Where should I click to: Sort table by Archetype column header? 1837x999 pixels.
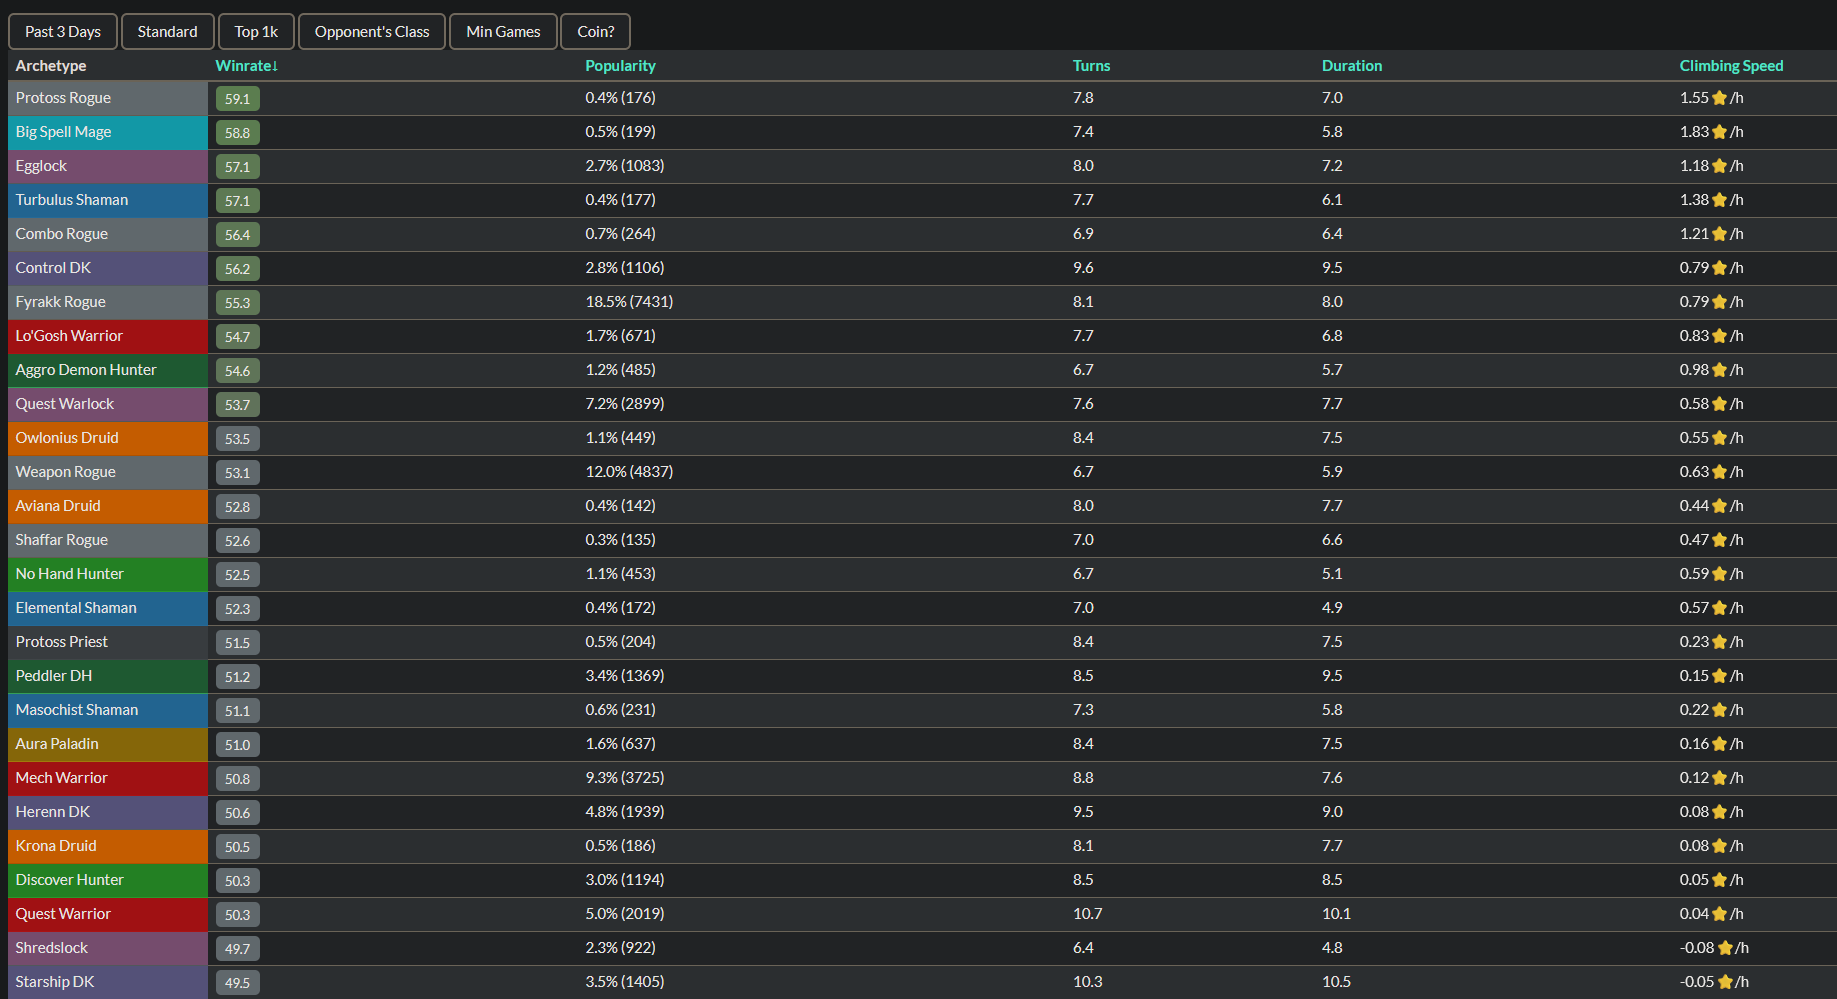tap(51, 66)
